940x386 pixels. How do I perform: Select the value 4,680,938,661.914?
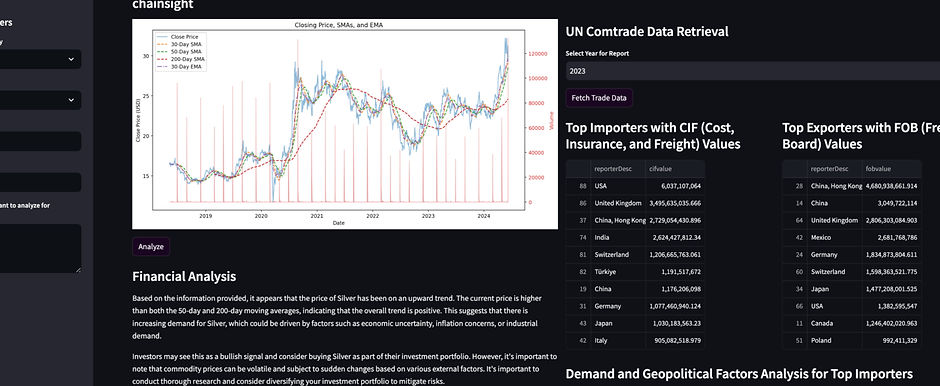pos(891,186)
